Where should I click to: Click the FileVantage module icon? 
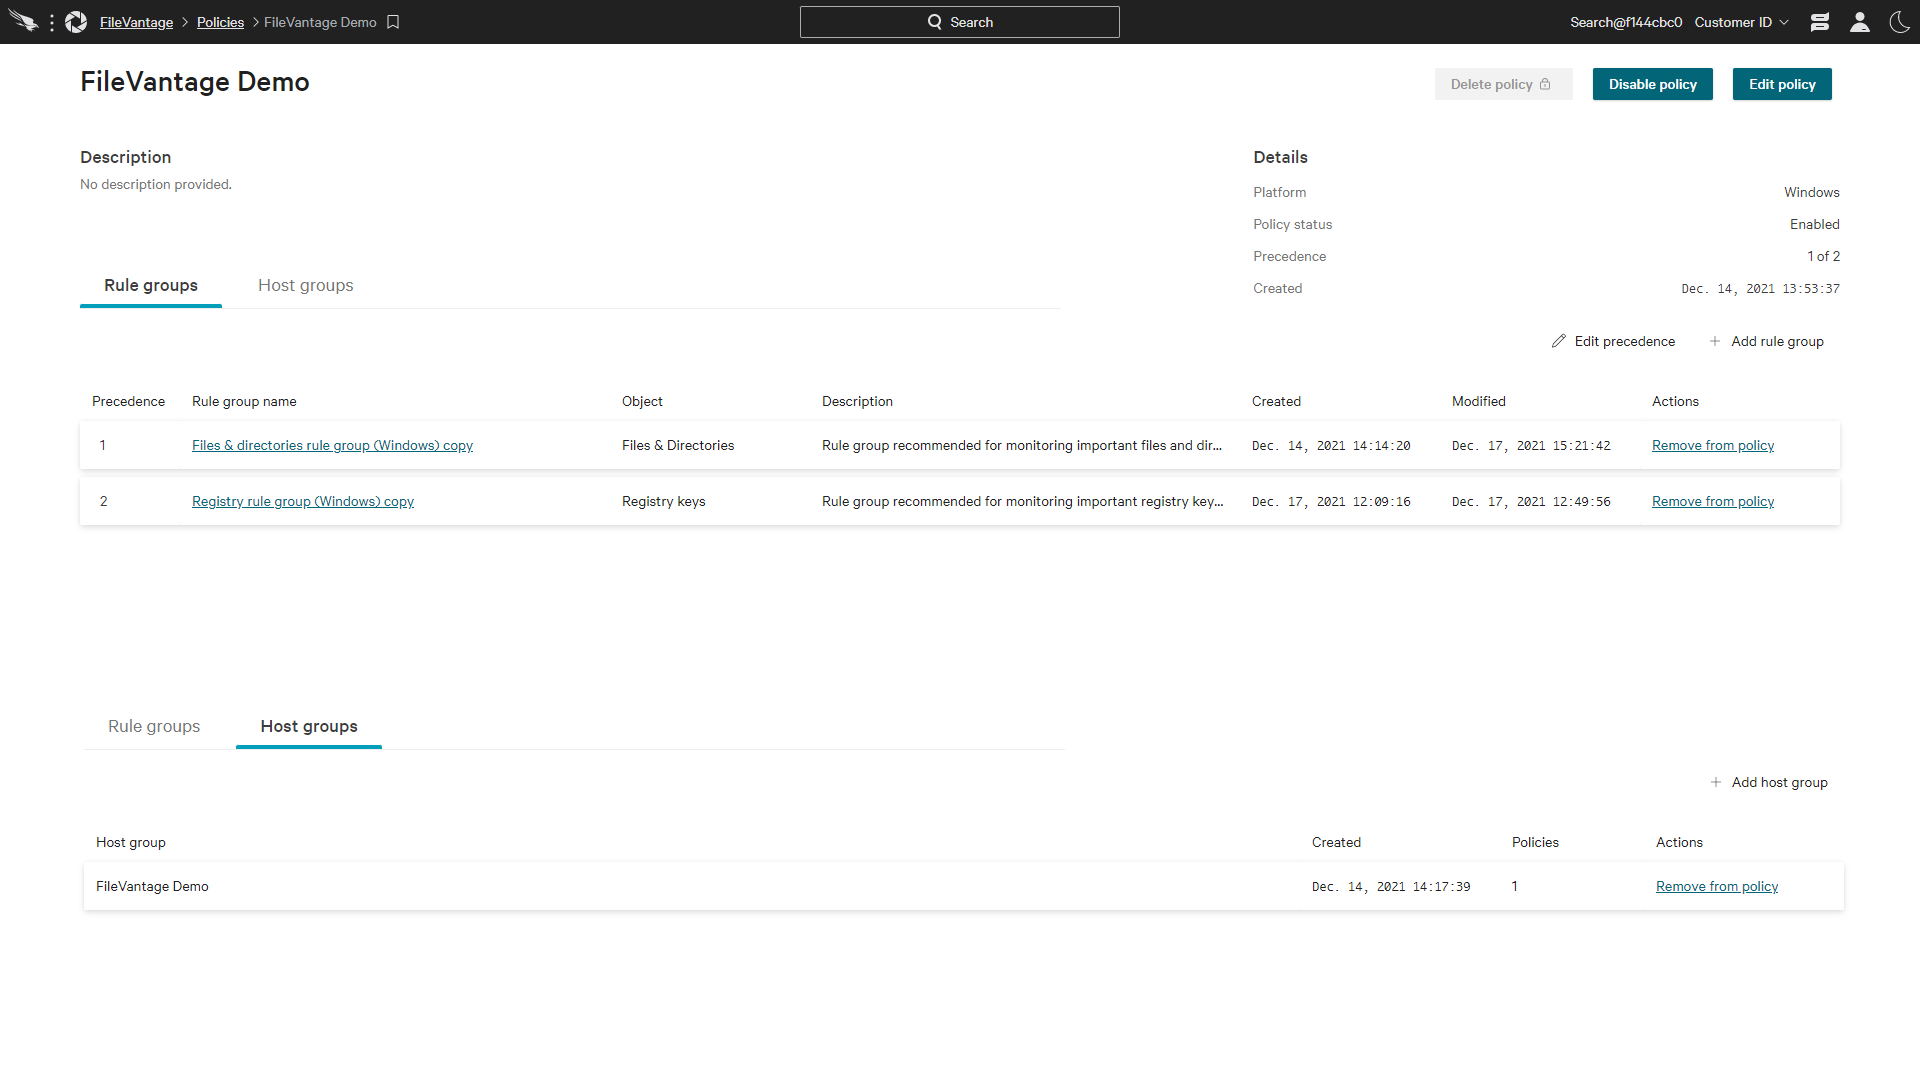[x=76, y=22]
